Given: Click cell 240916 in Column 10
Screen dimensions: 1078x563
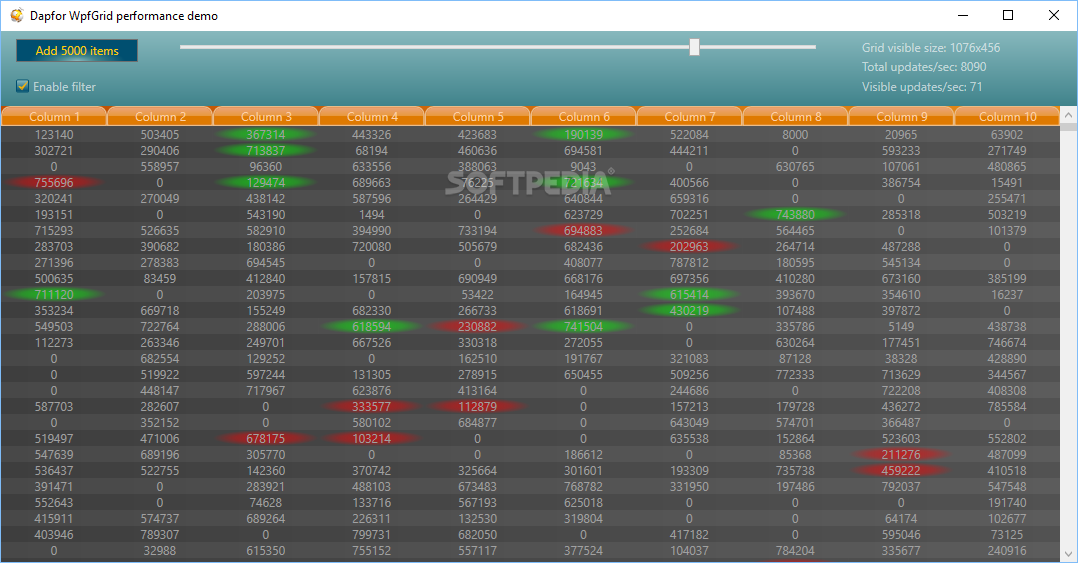Looking at the screenshot, I should (1007, 551).
